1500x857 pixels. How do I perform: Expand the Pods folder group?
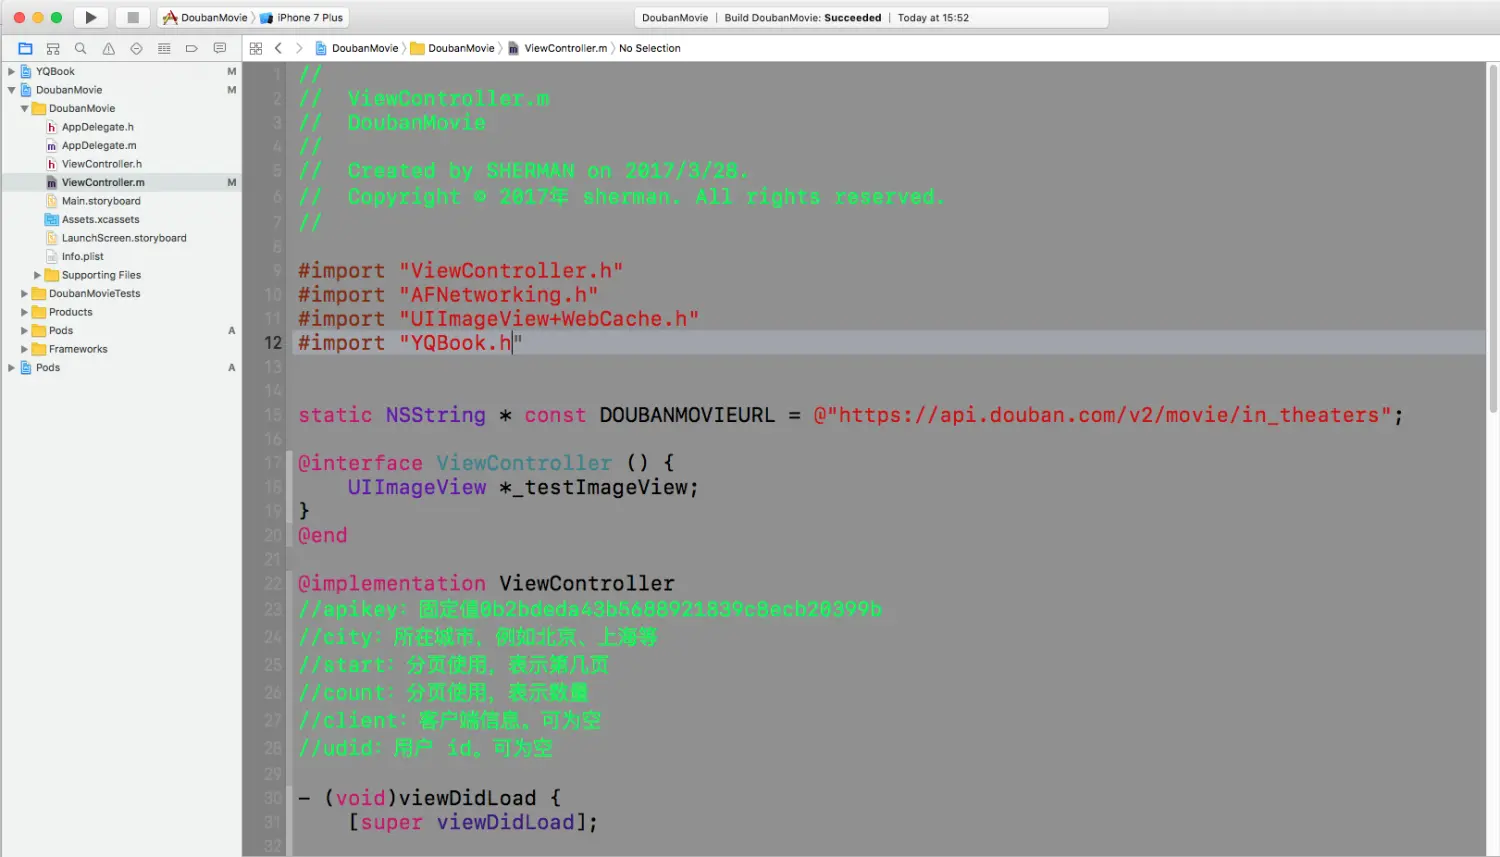[x=24, y=331]
